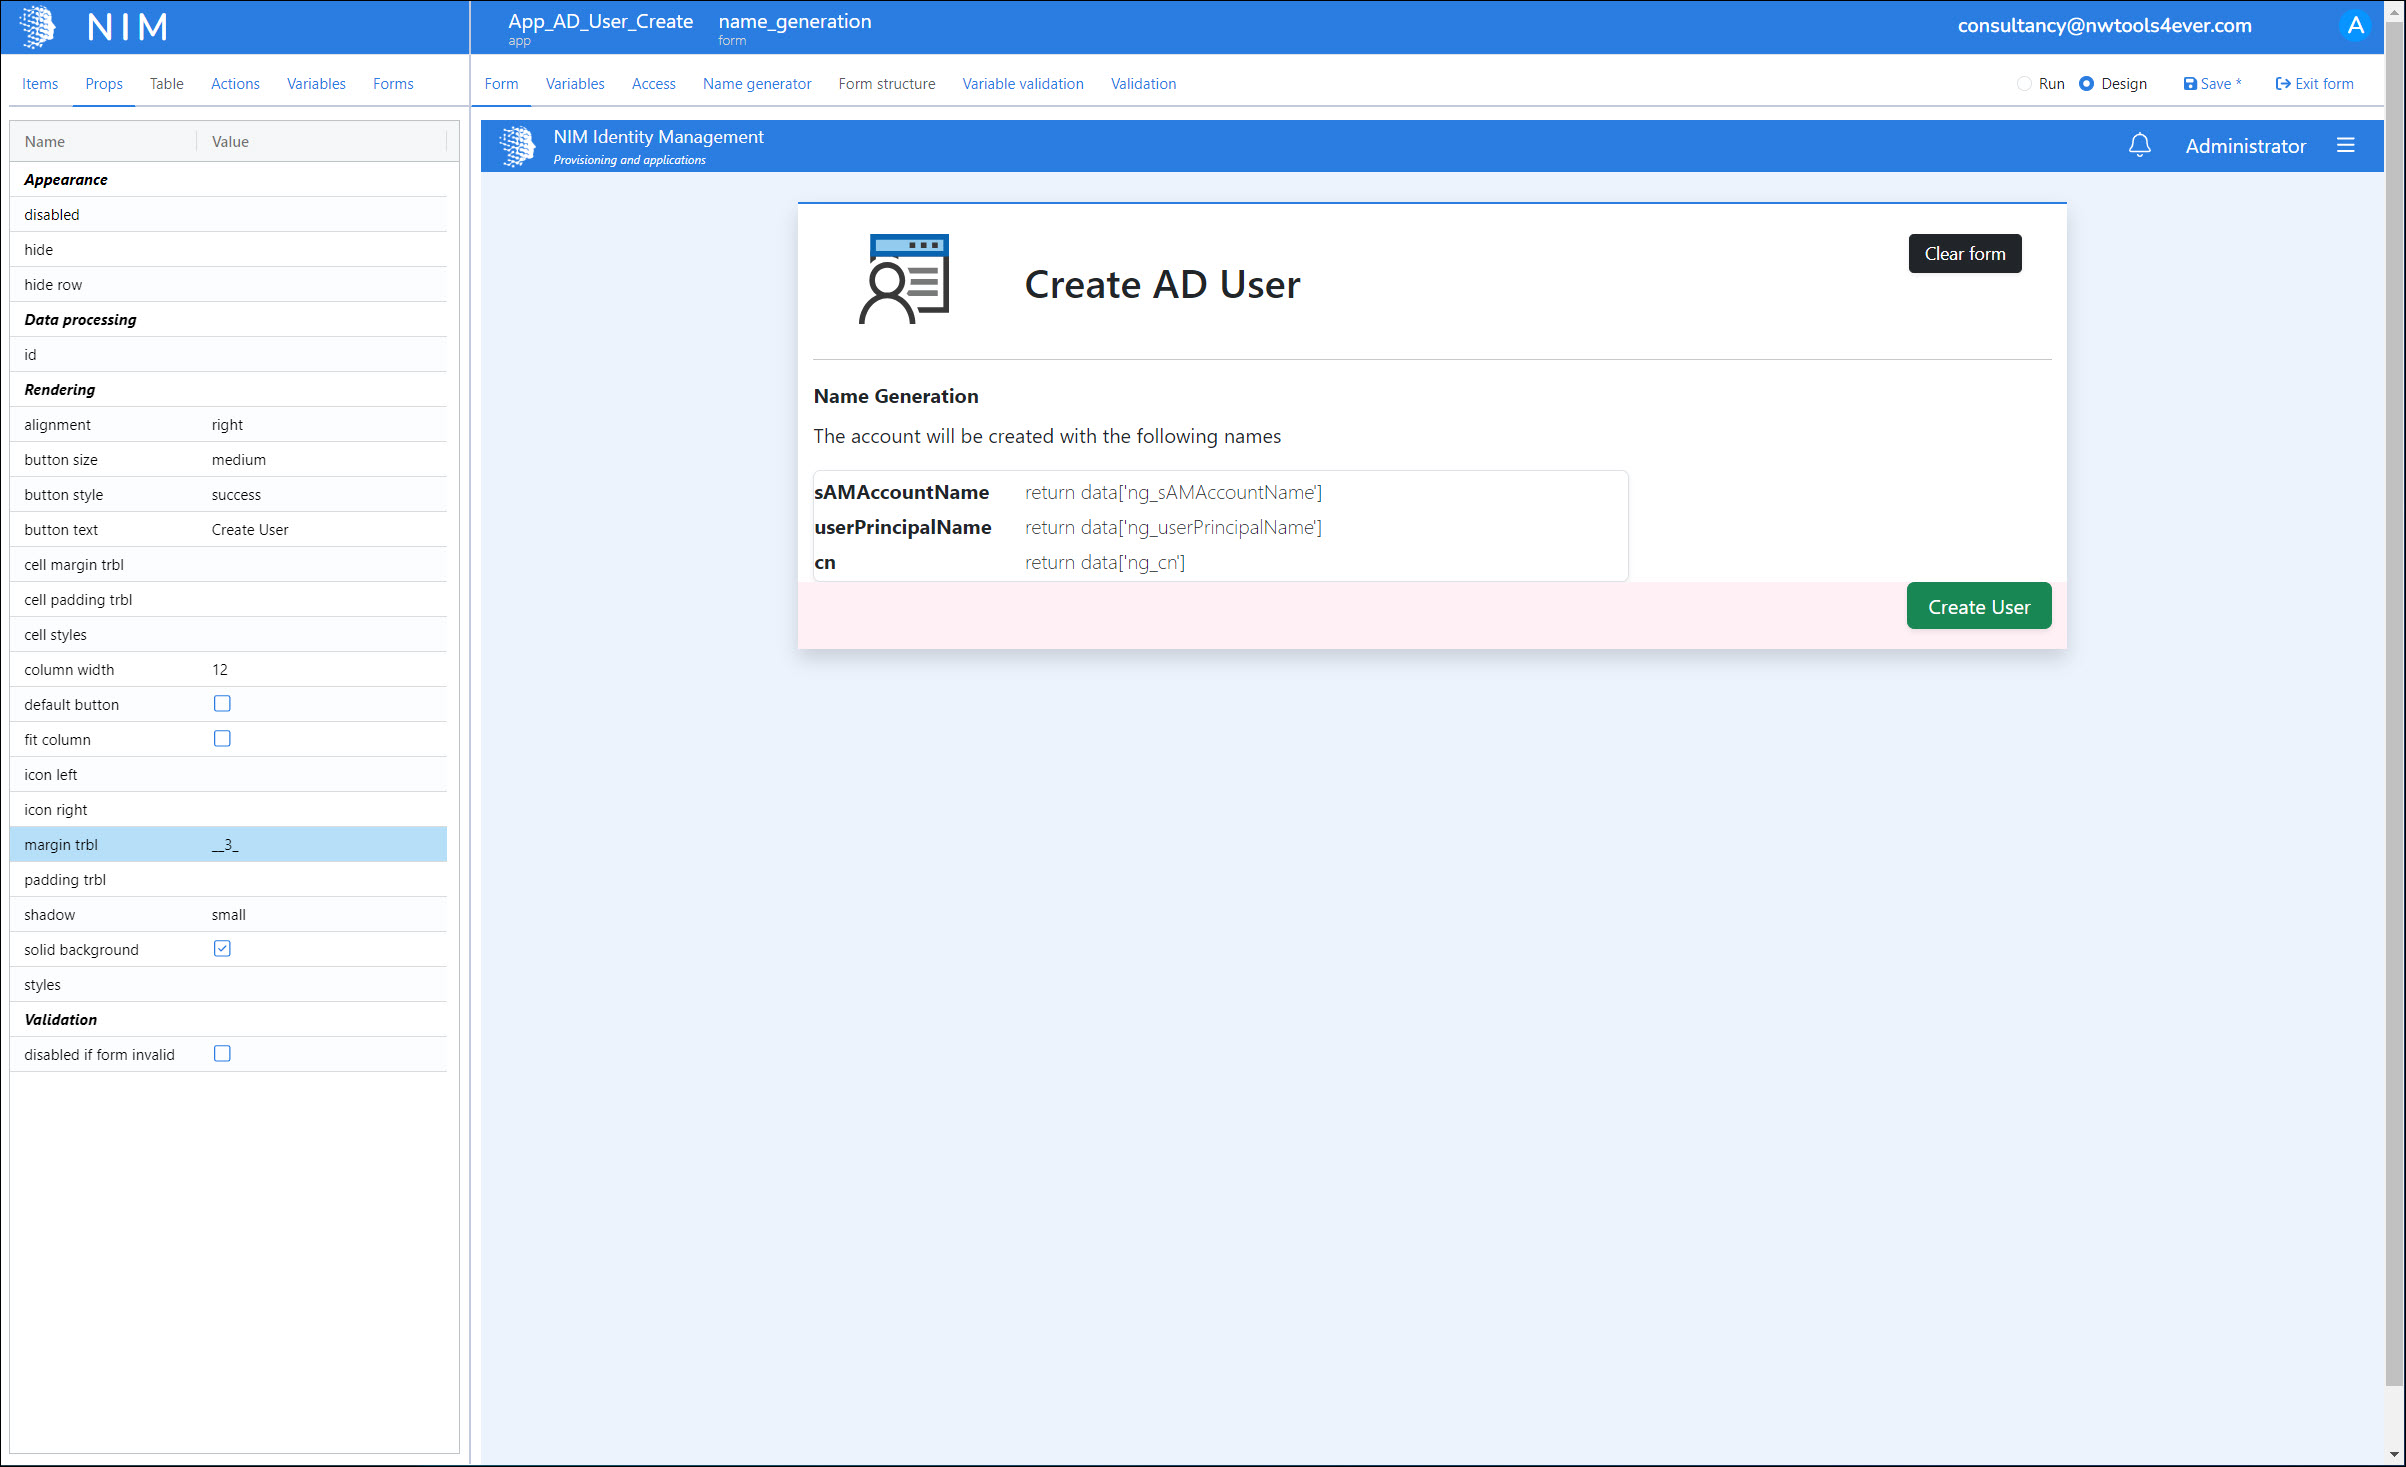The image size is (2406, 1467).
Task: Open the hamburger menu icon
Action: point(2345,146)
